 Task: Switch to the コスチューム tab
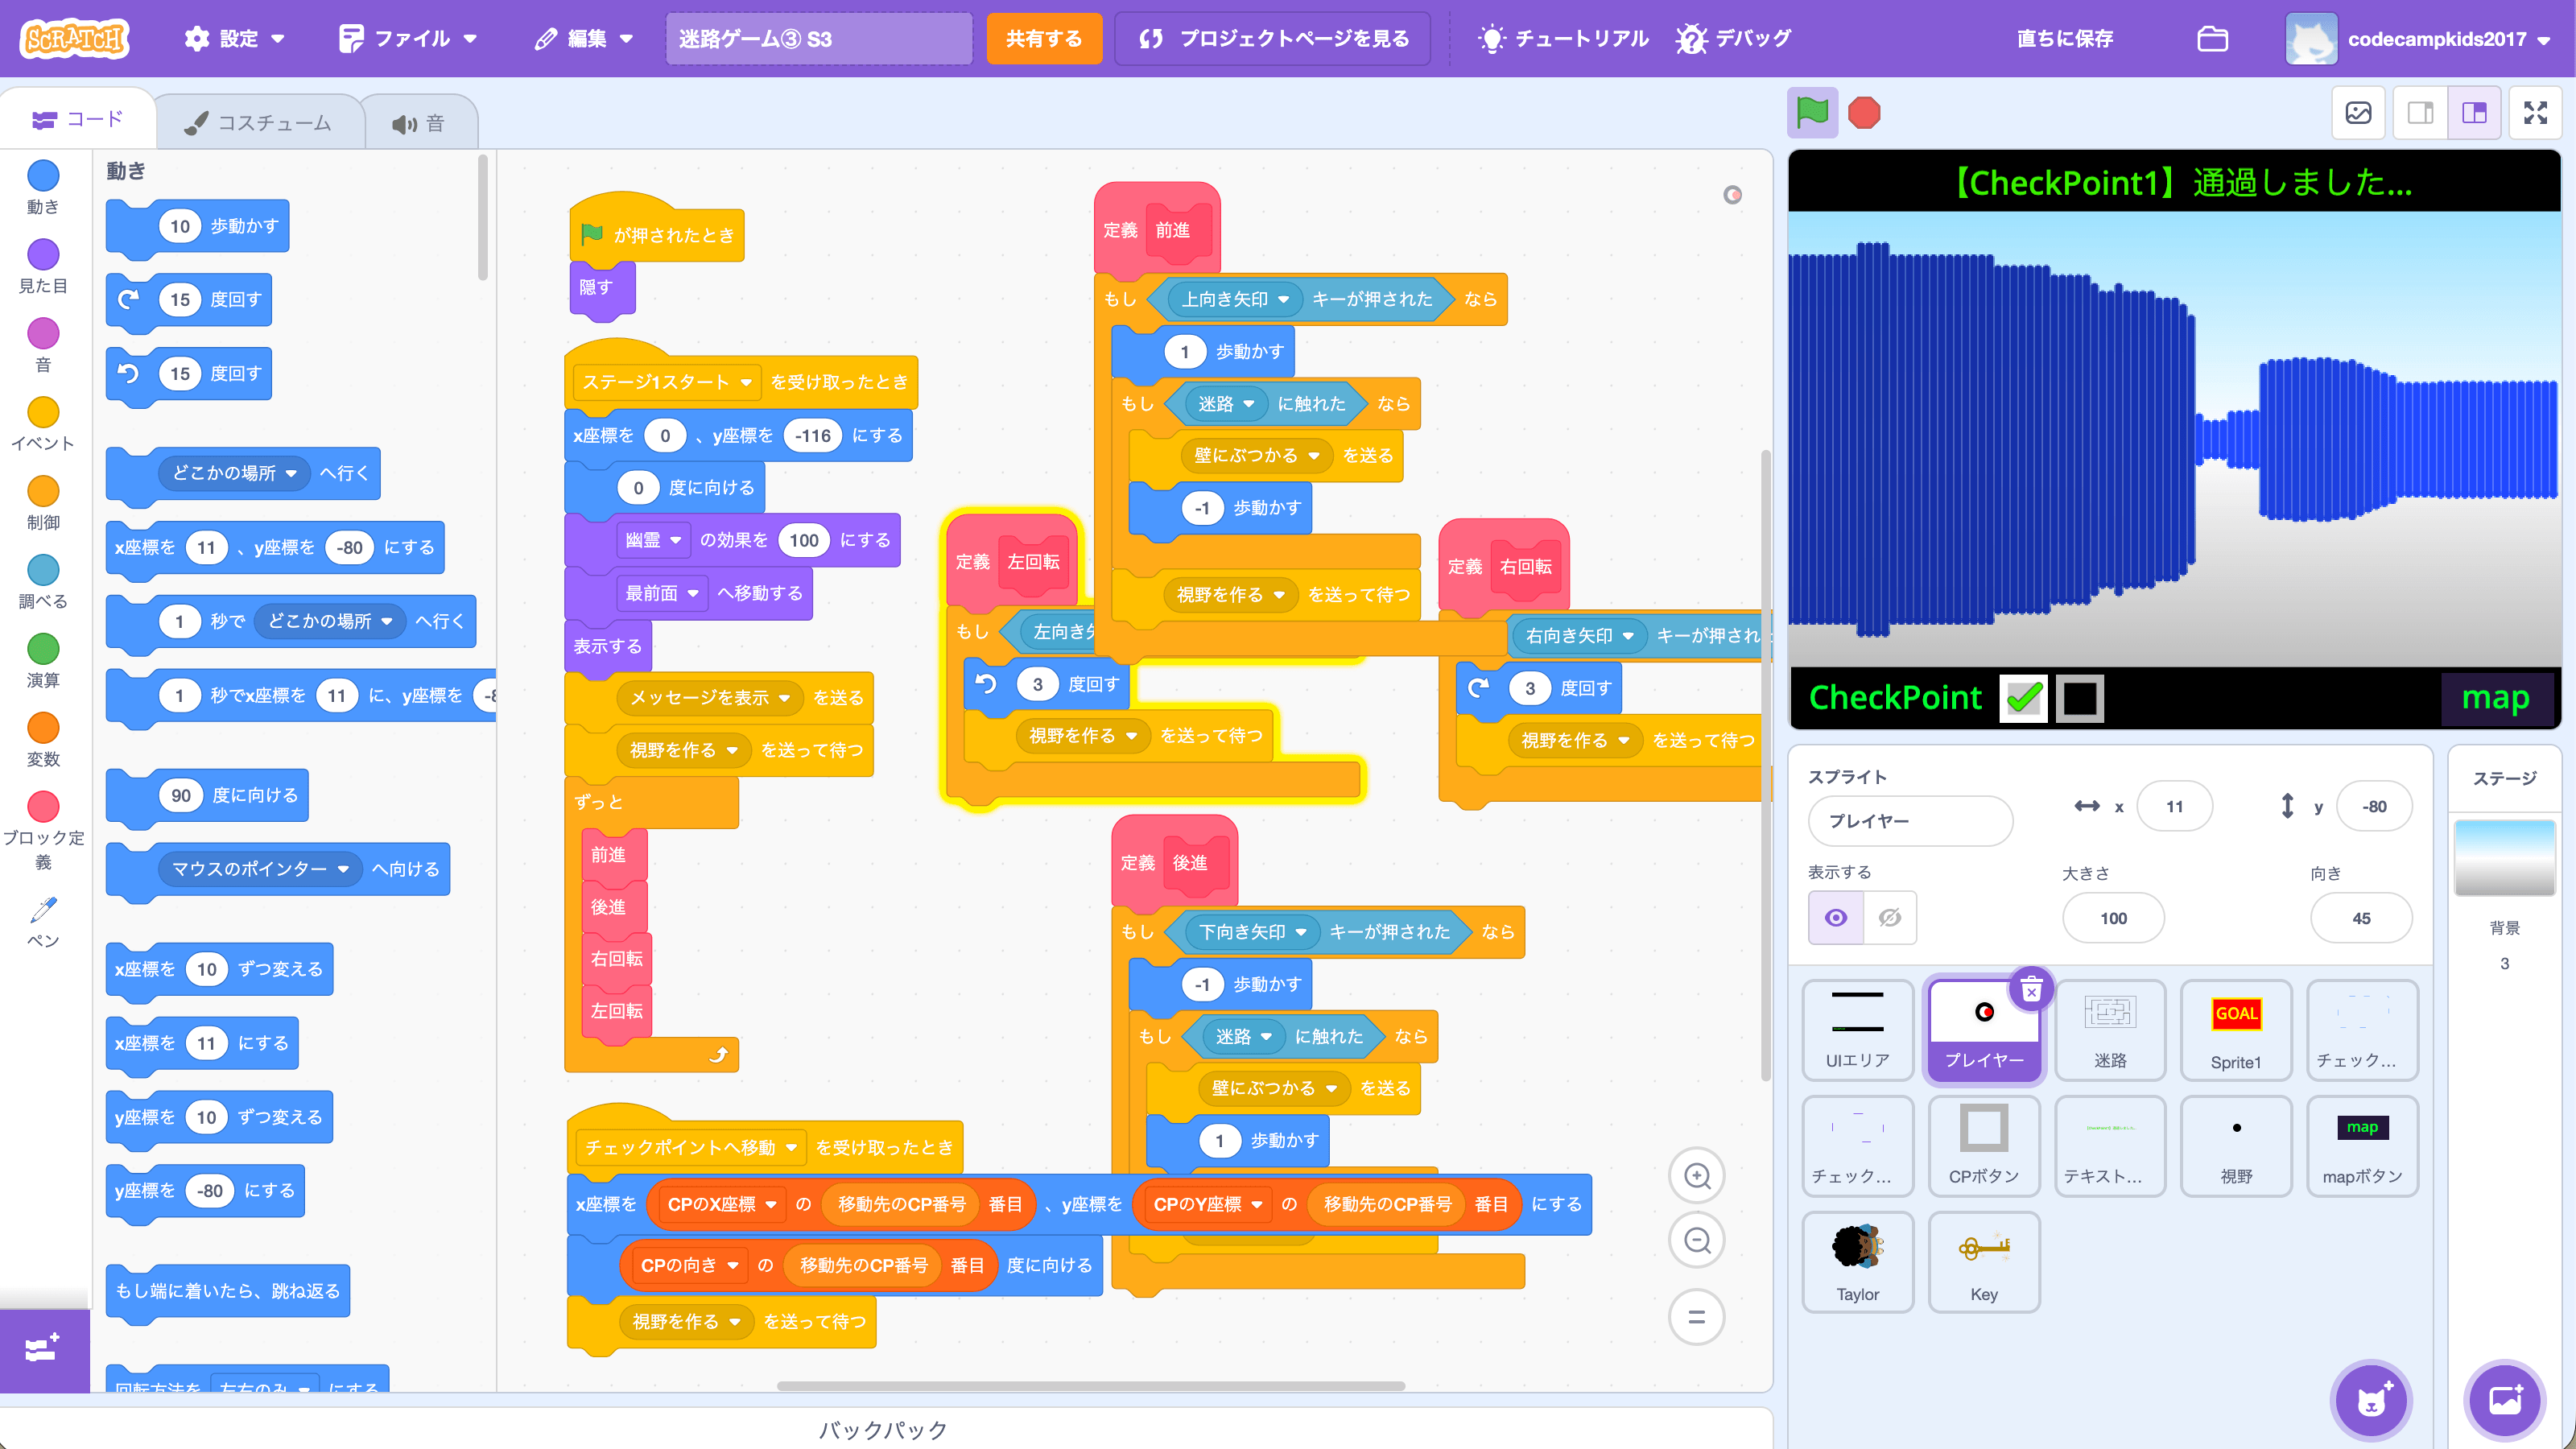tap(258, 123)
